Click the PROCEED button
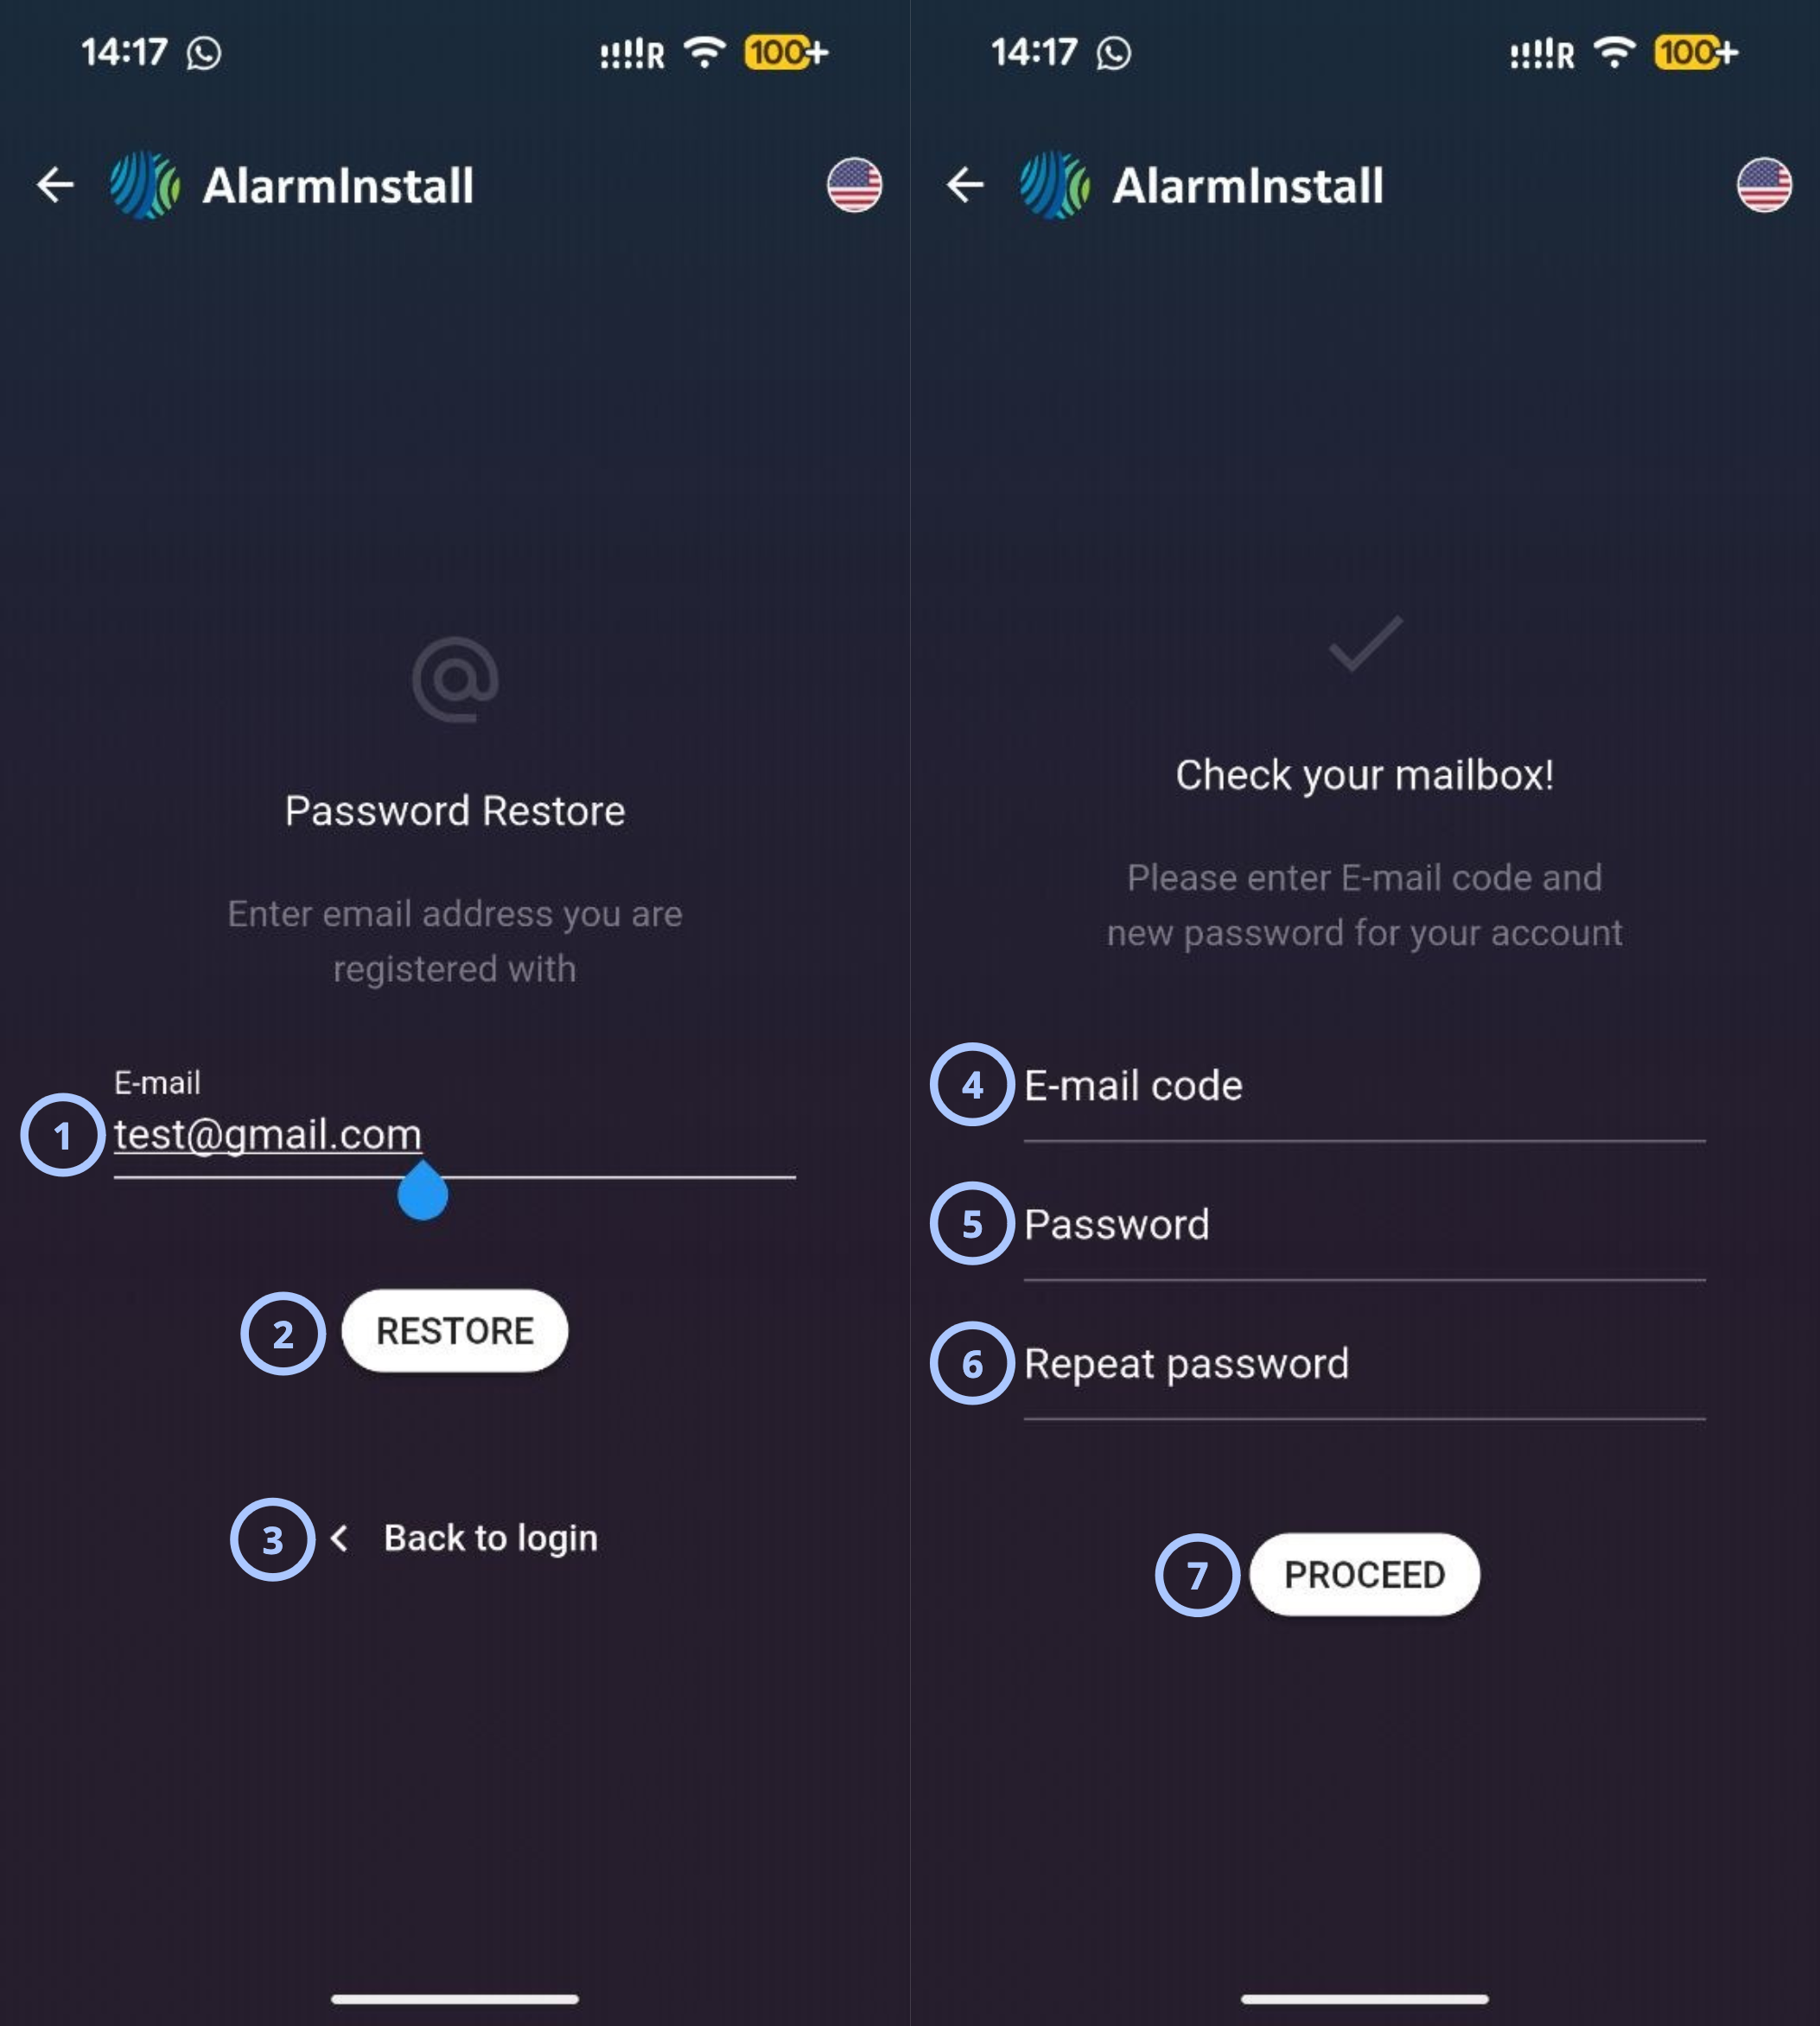1820x2026 pixels. click(x=1364, y=1574)
